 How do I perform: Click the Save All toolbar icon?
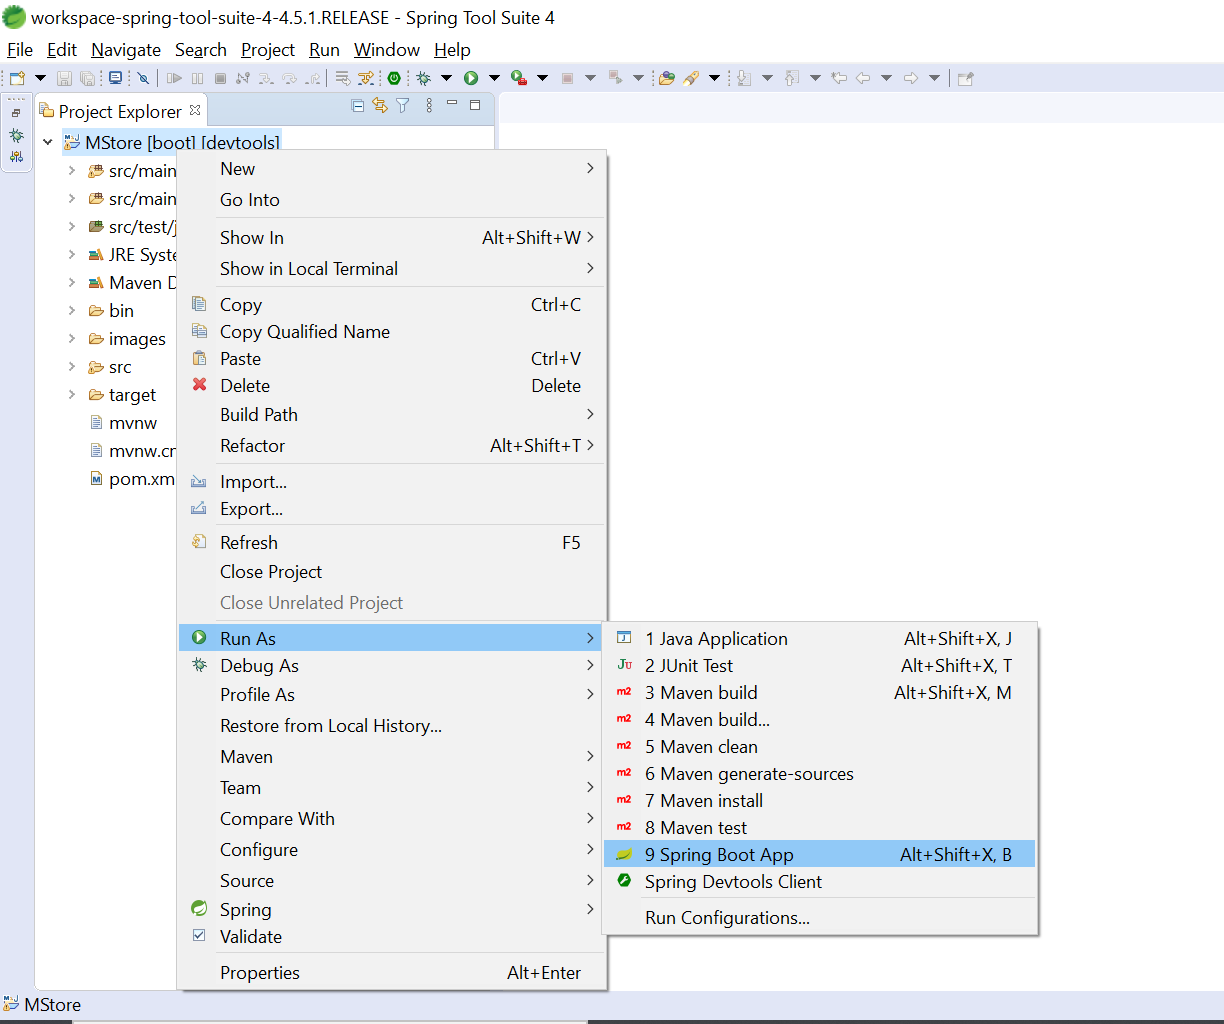[88, 78]
